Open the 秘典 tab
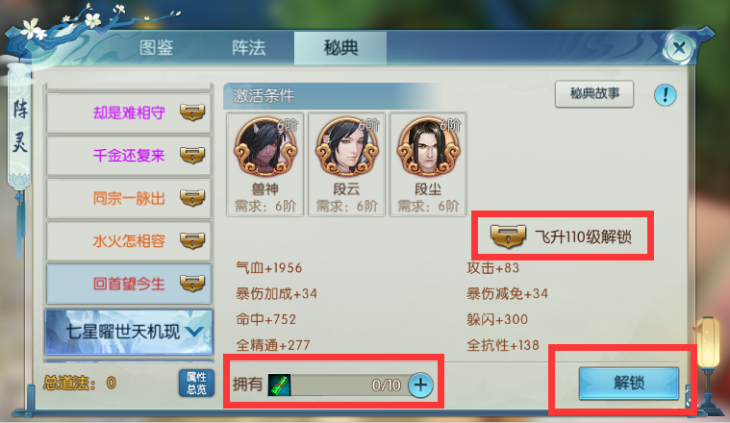This screenshot has width=730, height=423. 340,47
